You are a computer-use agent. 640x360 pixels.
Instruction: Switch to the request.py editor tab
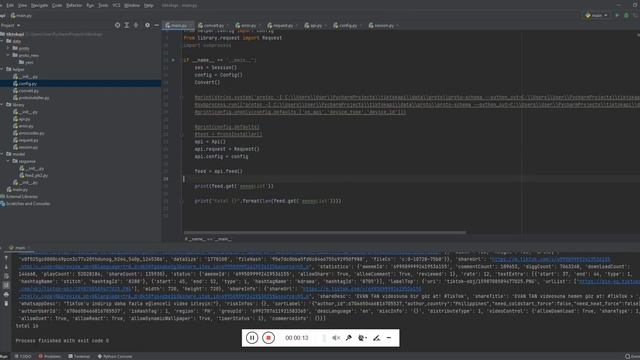[x=281, y=25]
